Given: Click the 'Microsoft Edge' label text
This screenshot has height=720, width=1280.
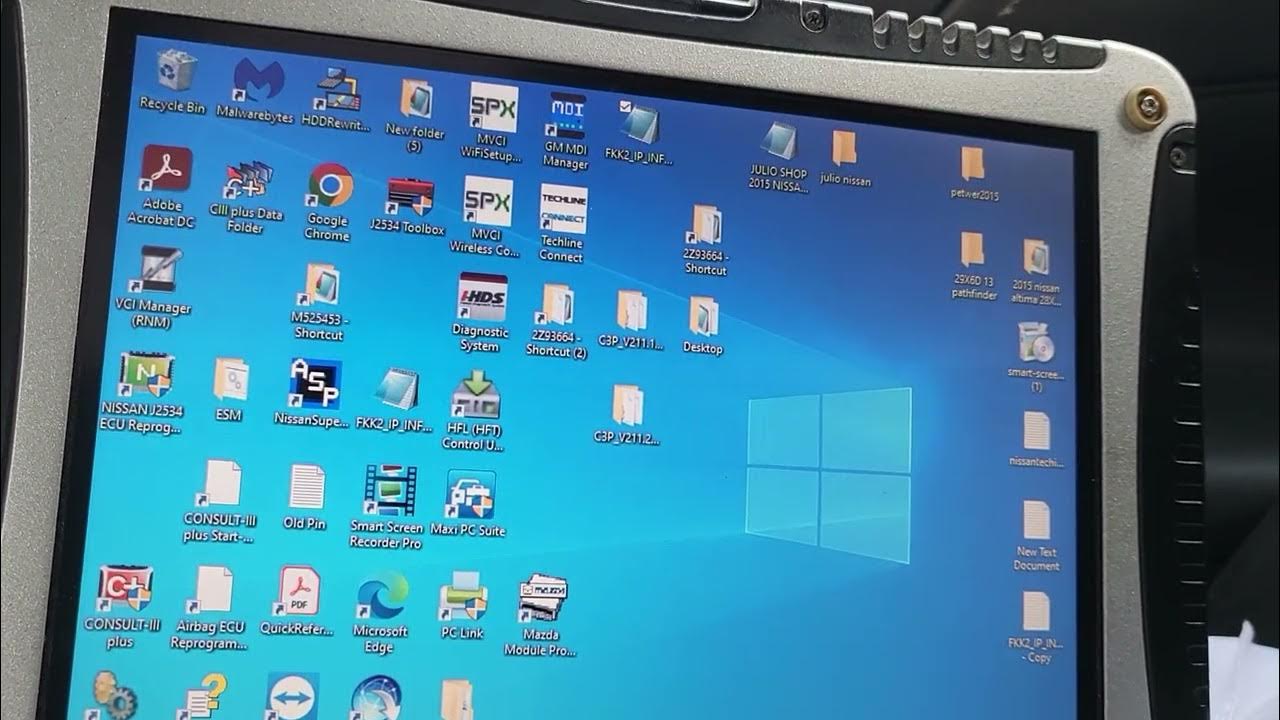Looking at the screenshot, I should pyautogui.click(x=380, y=639).
